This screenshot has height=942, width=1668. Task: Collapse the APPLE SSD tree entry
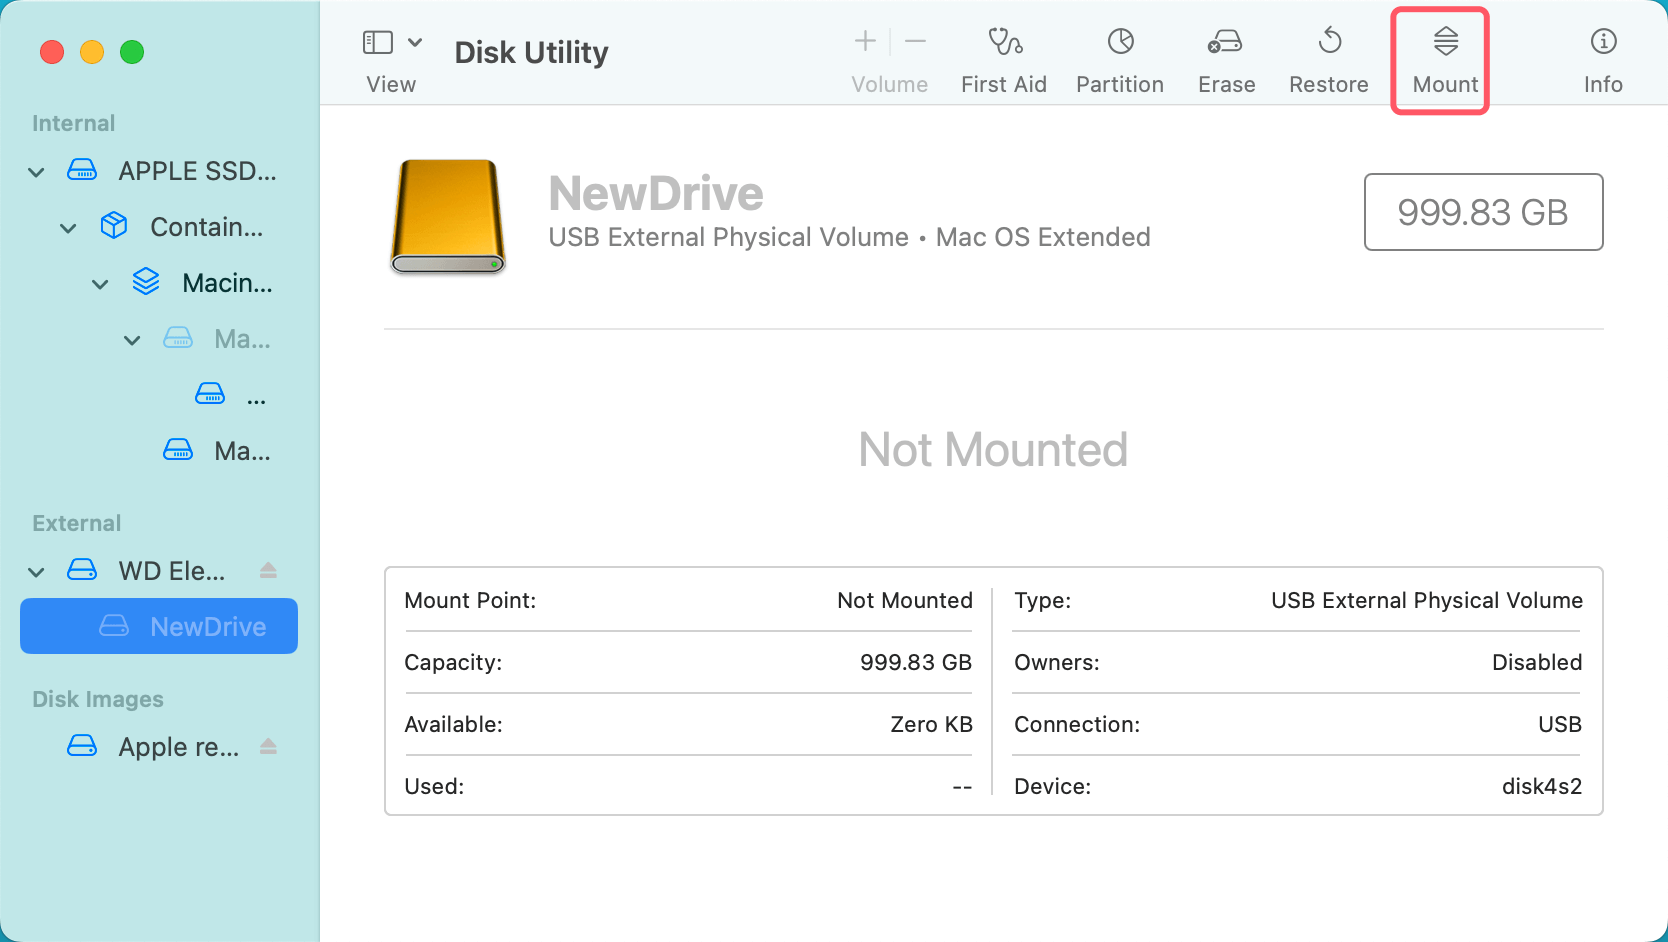(x=36, y=171)
